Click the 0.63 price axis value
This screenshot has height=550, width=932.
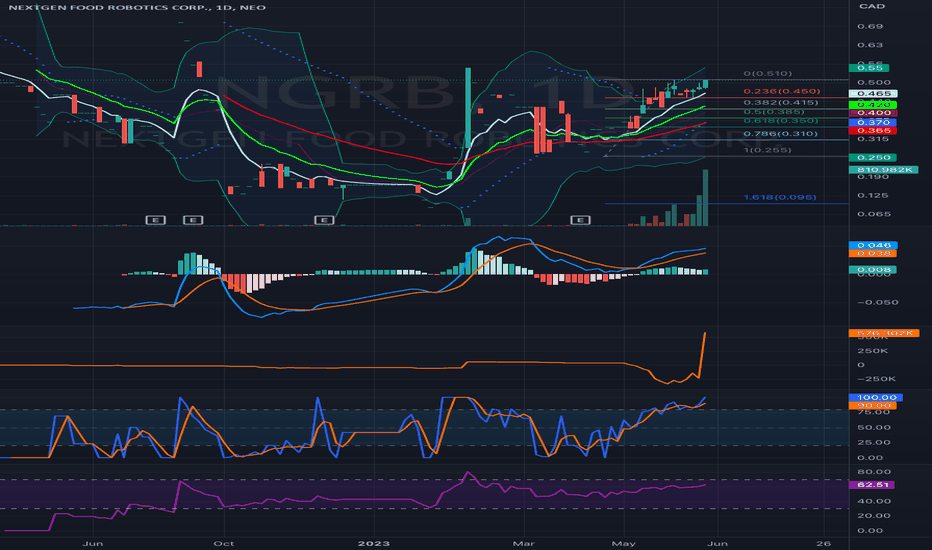coord(870,45)
